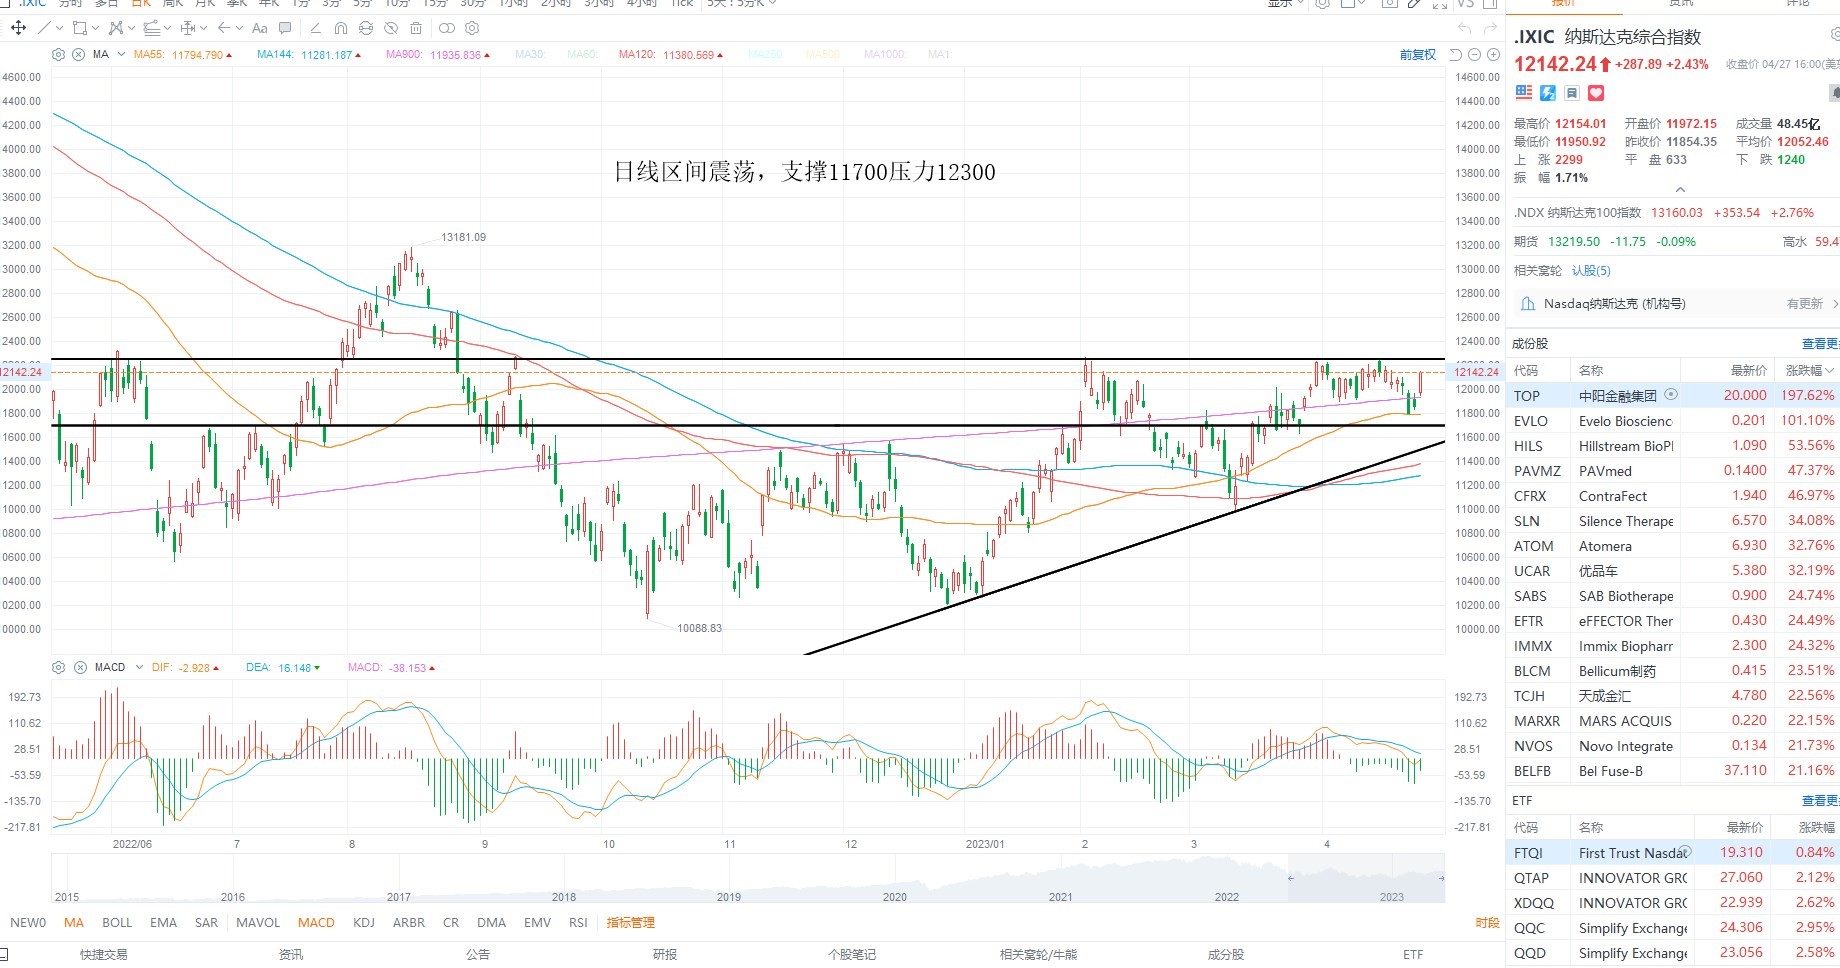
Task: Select the move crosshair tool
Action: click(18, 28)
